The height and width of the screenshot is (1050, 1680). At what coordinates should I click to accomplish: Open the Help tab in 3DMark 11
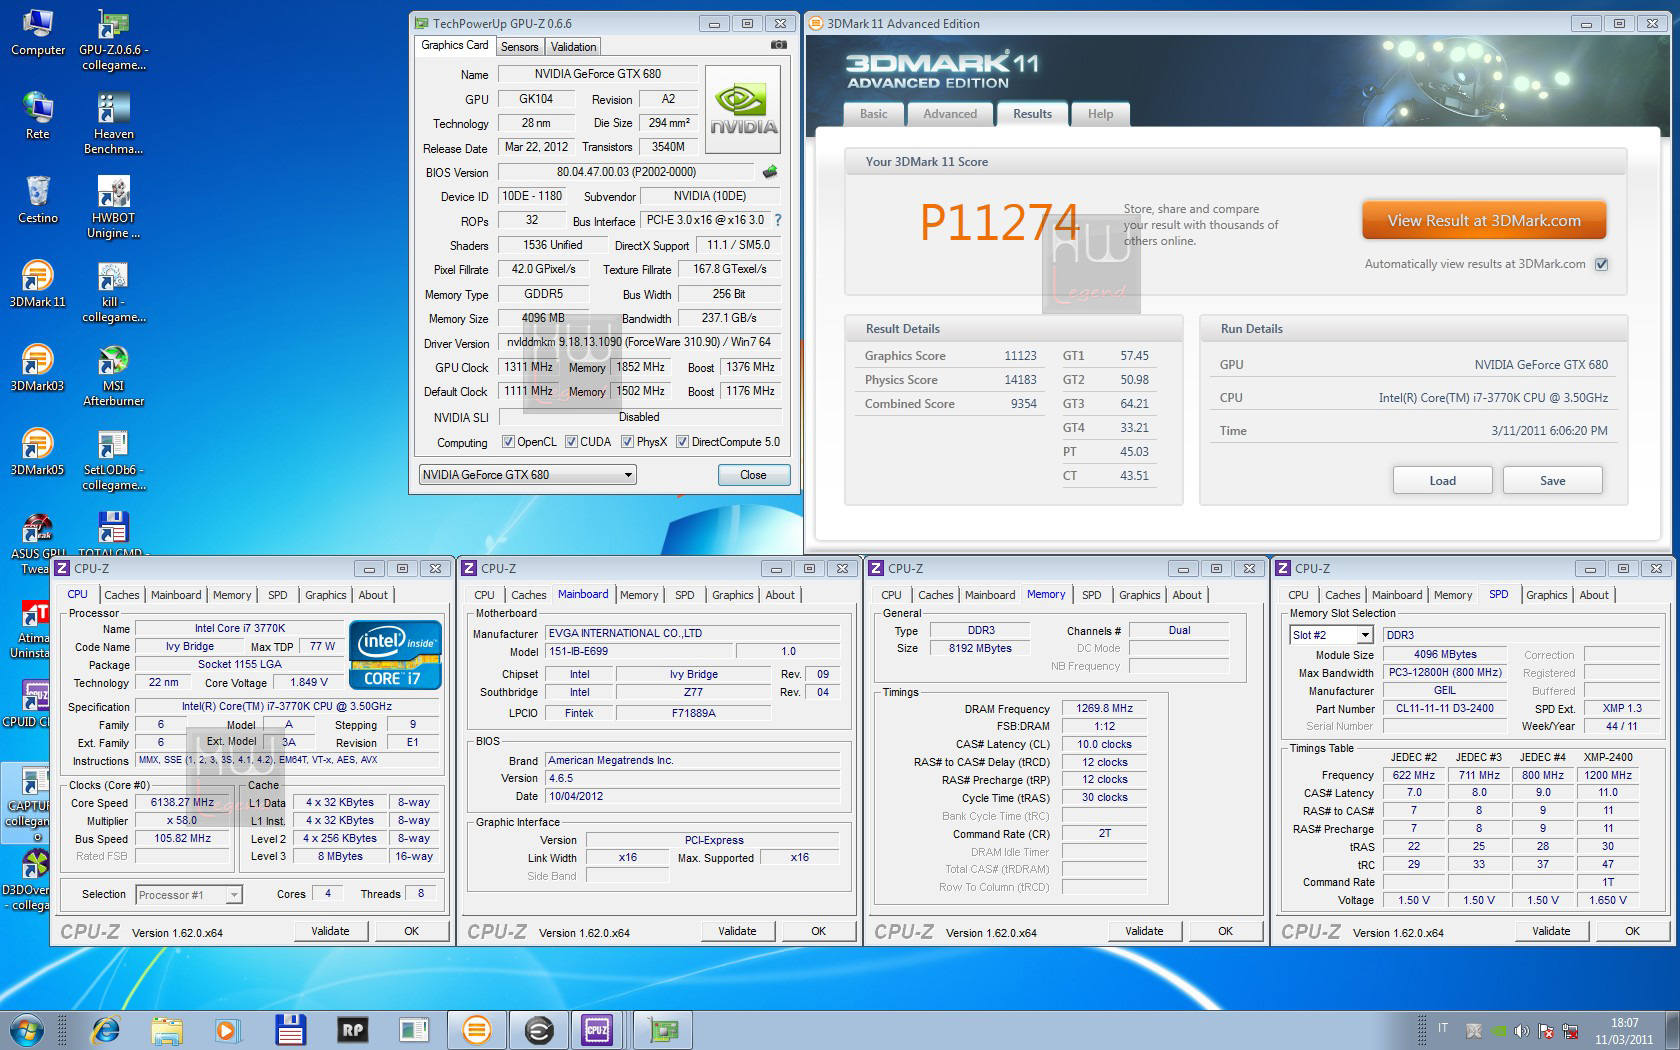[x=1100, y=114]
